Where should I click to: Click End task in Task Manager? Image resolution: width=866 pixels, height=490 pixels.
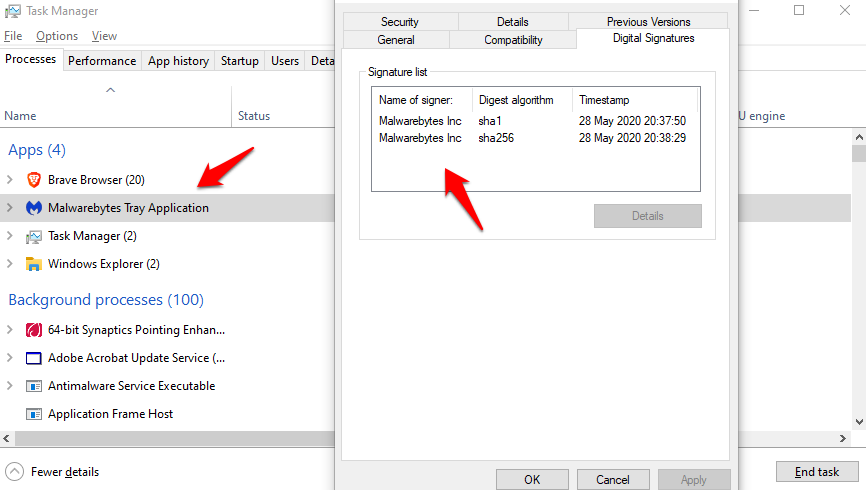point(816,472)
